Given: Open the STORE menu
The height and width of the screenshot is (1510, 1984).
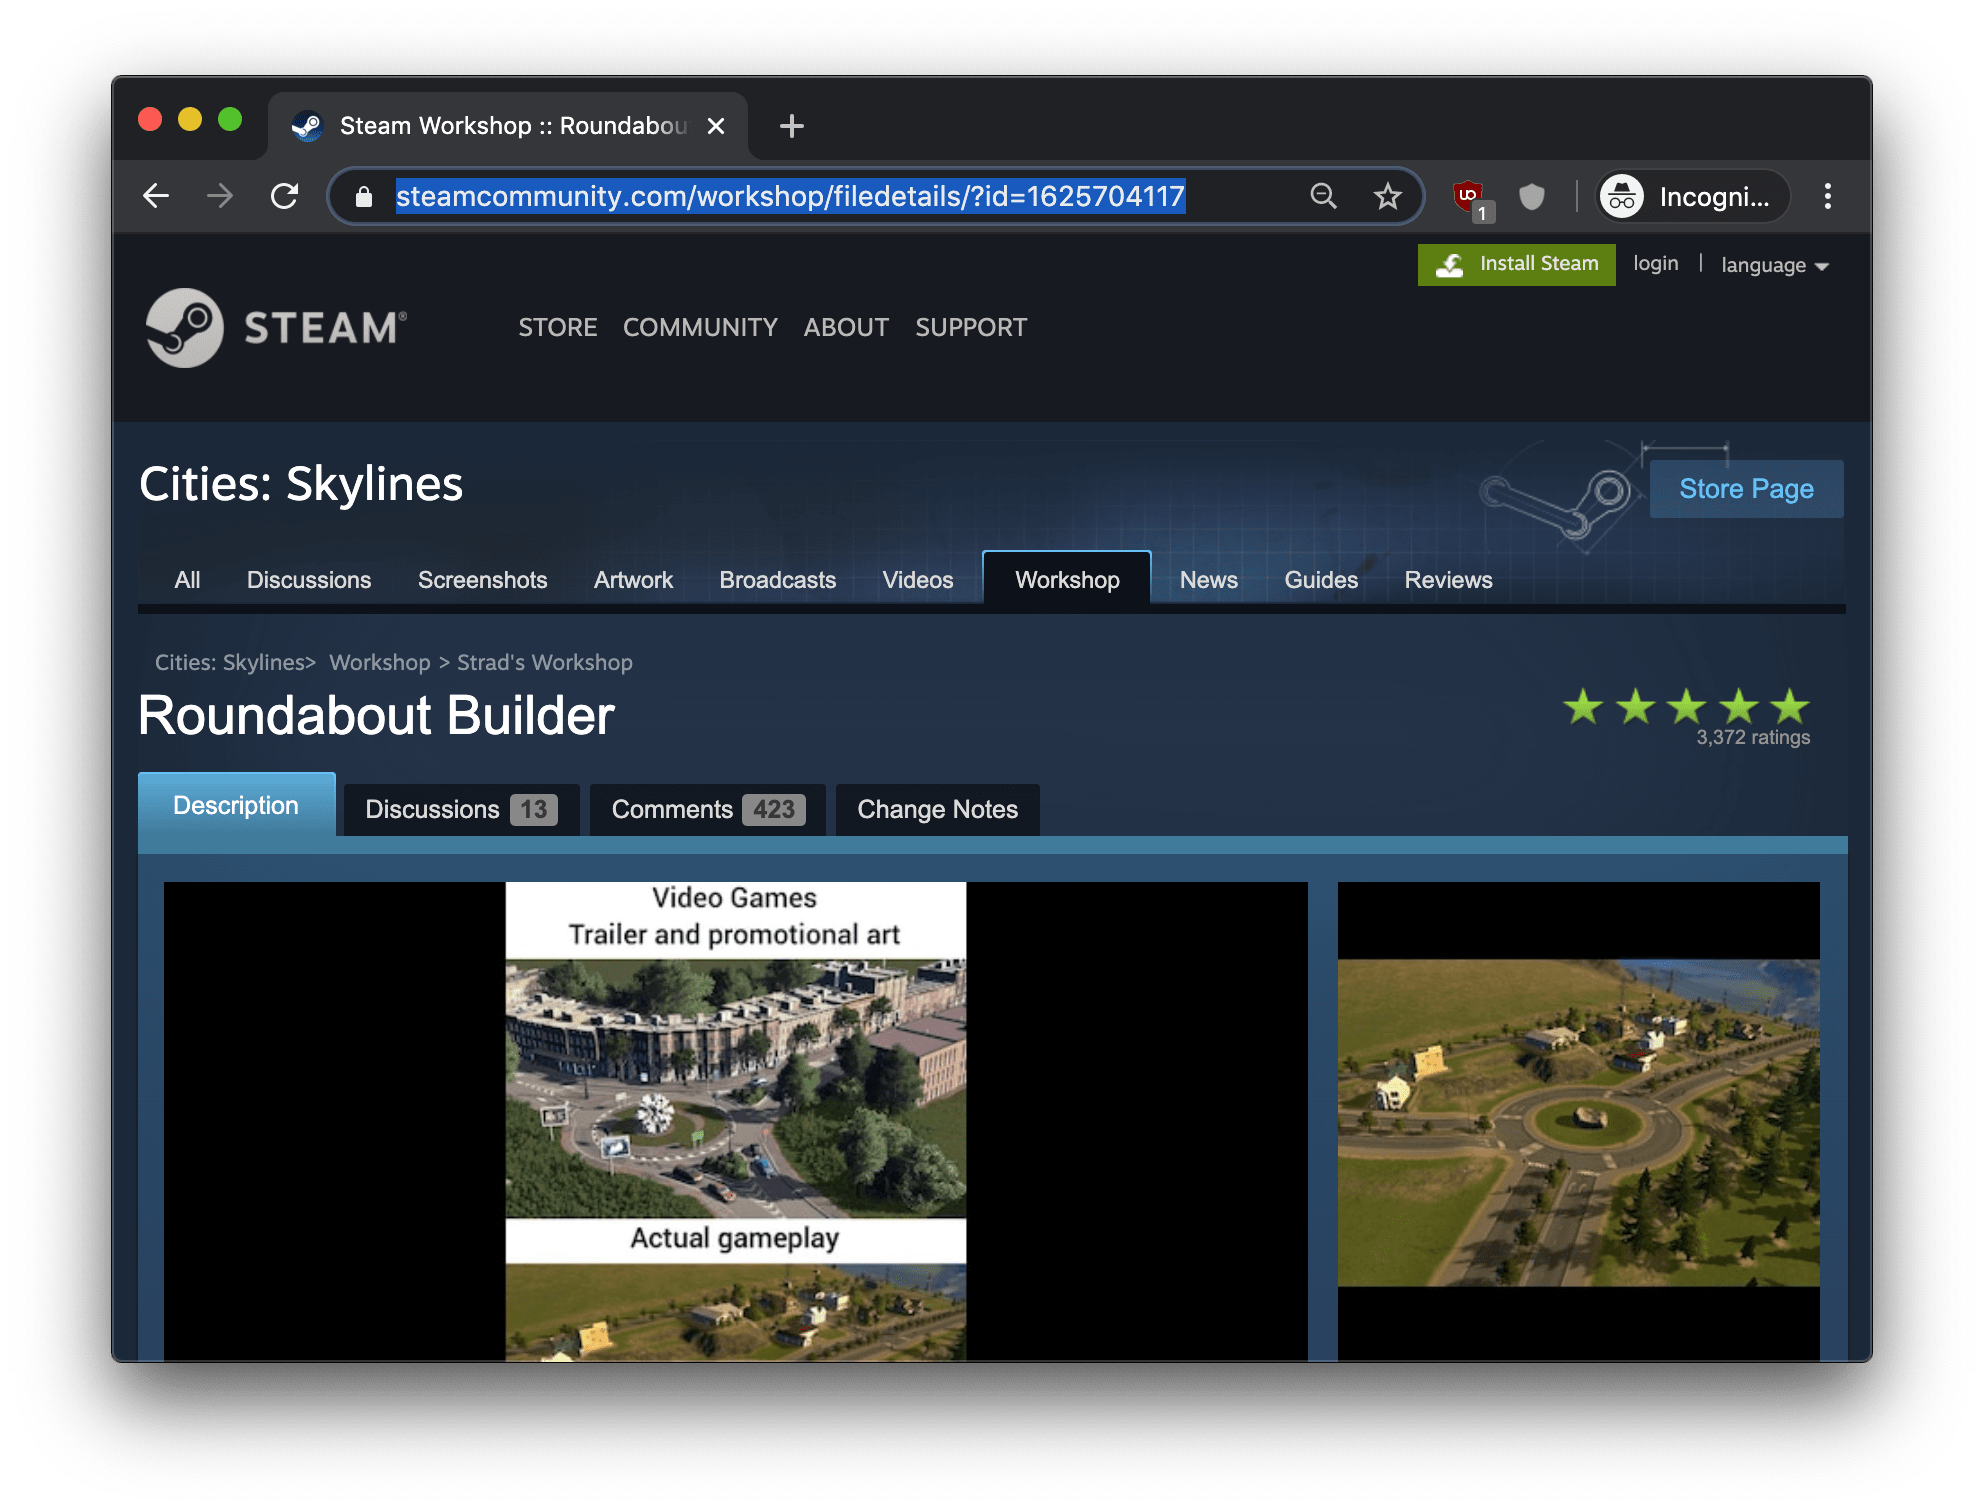Looking at the screenshot, I should point(558,327).
